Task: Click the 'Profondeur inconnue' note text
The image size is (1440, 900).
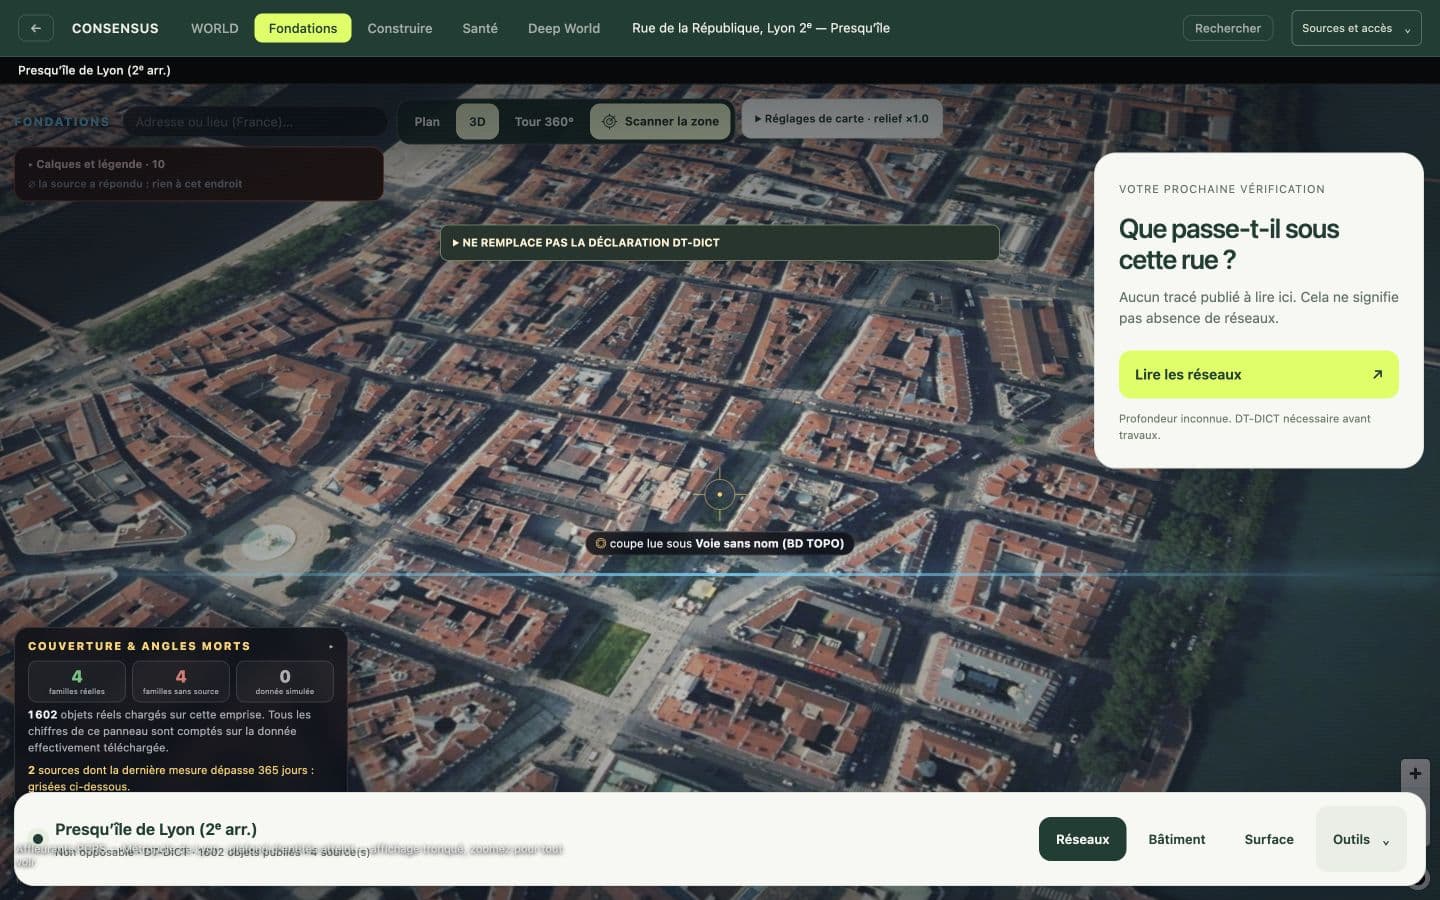Action: pyautogui.click(x=1245, y=427)
